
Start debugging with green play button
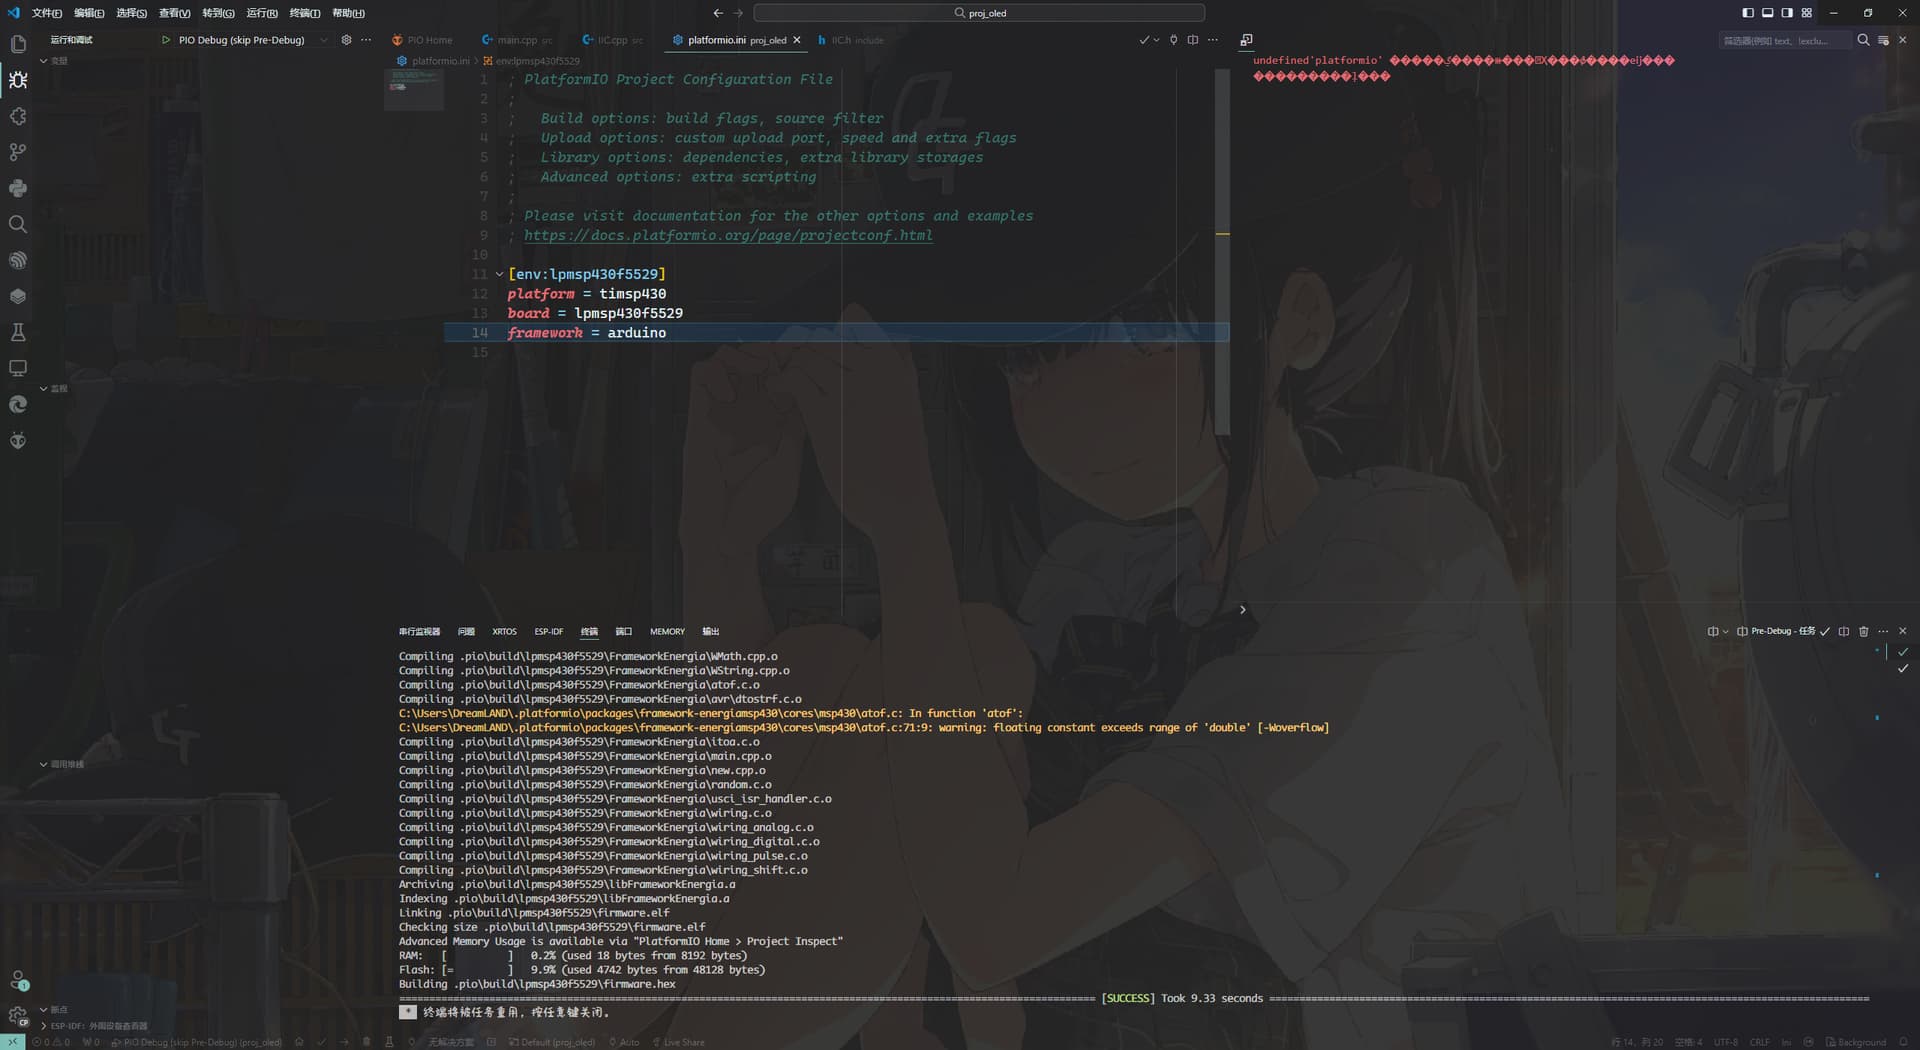(166, 40)
